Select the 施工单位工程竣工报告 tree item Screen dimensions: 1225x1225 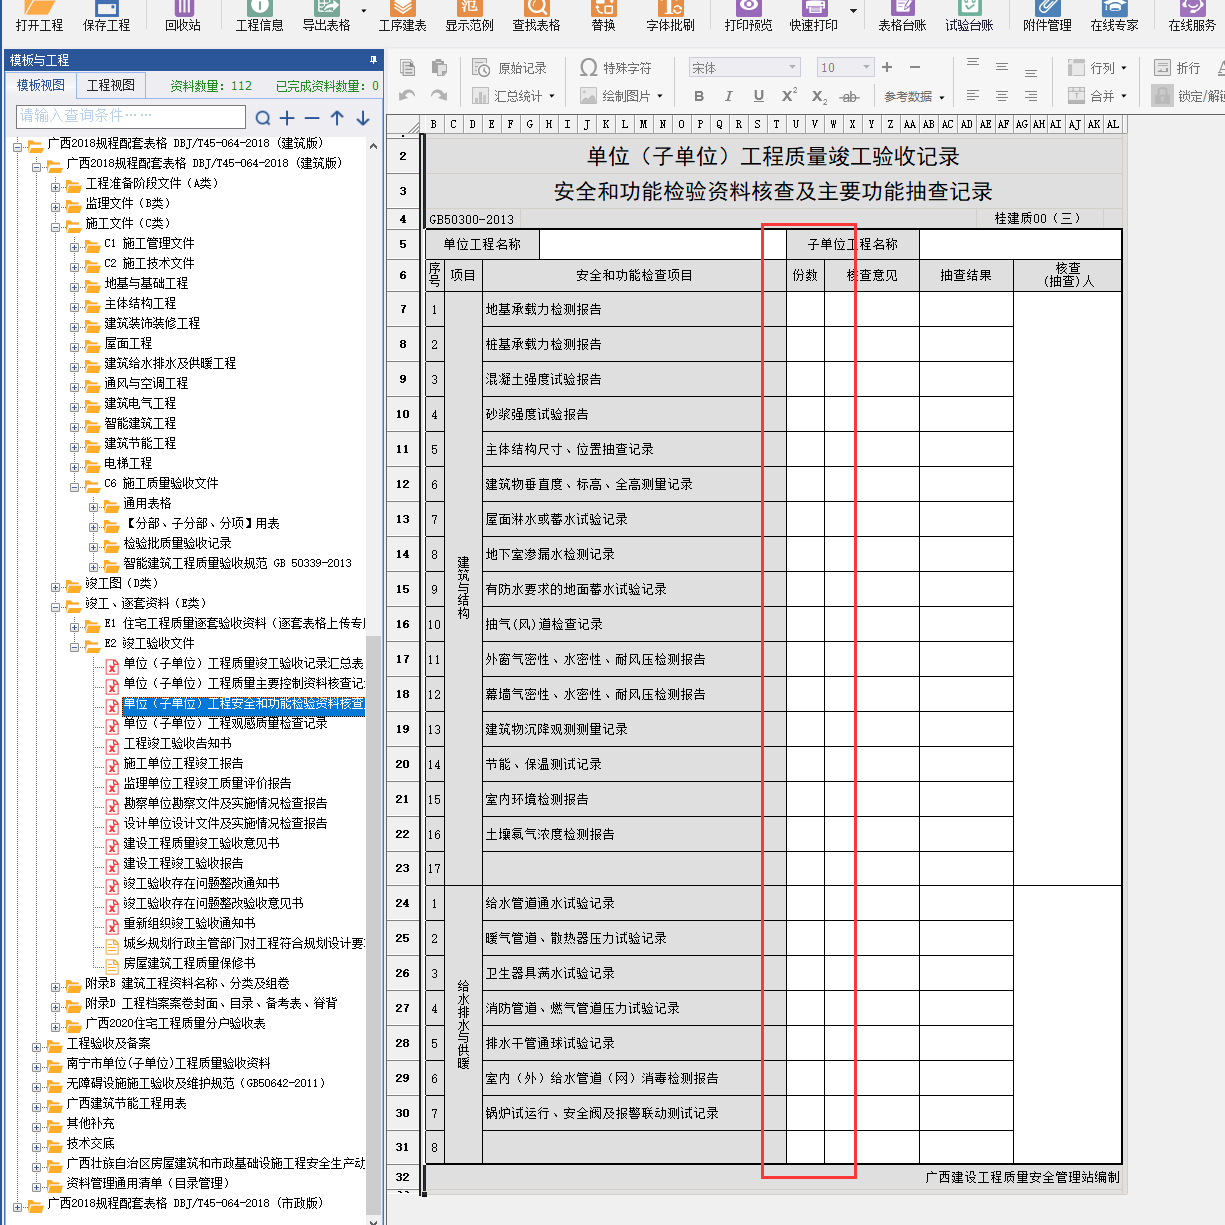tap(183, 764)
